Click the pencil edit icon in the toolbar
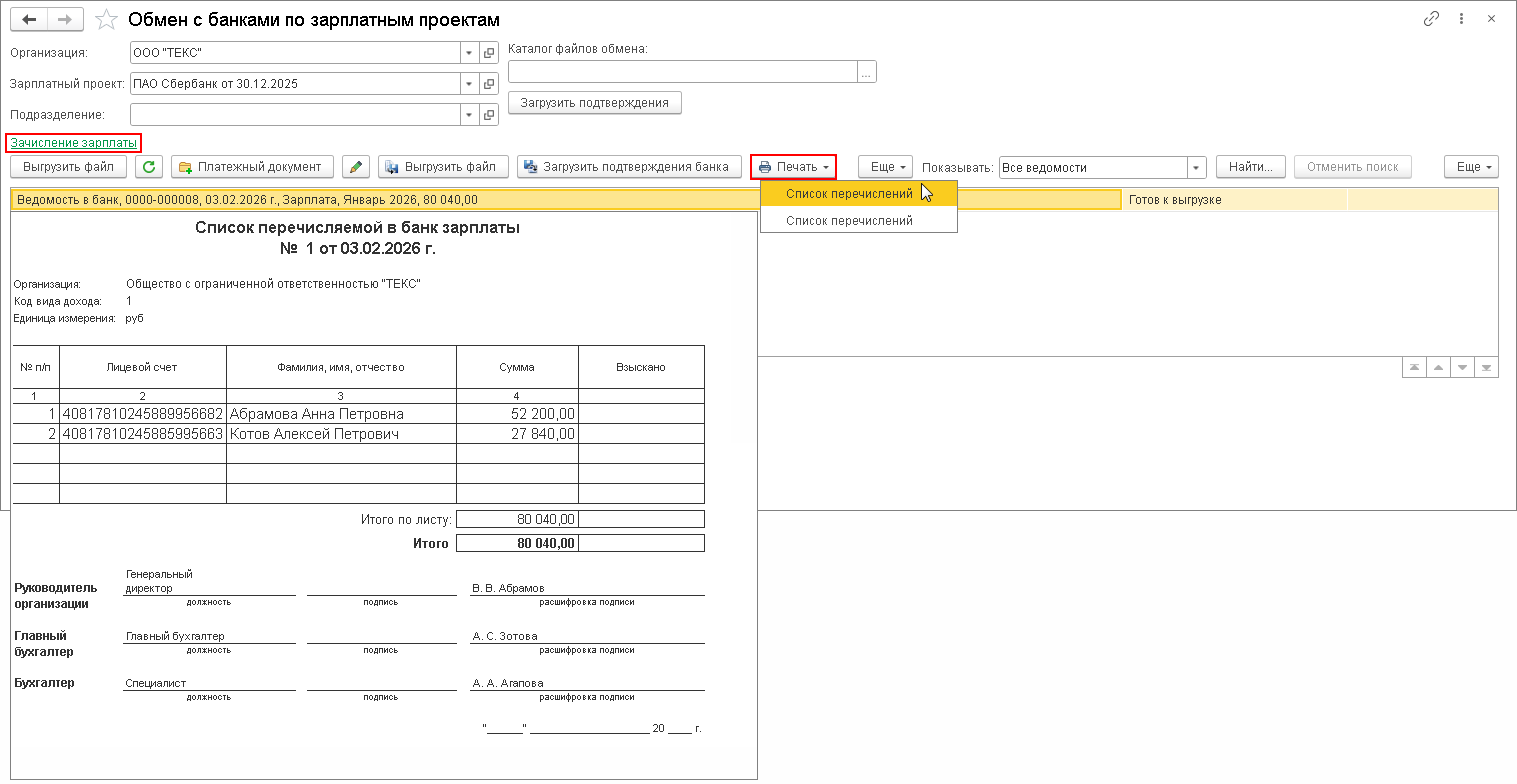Image resolution: width=1517 pixels, height=784 pixels. [x=356, y=167]
